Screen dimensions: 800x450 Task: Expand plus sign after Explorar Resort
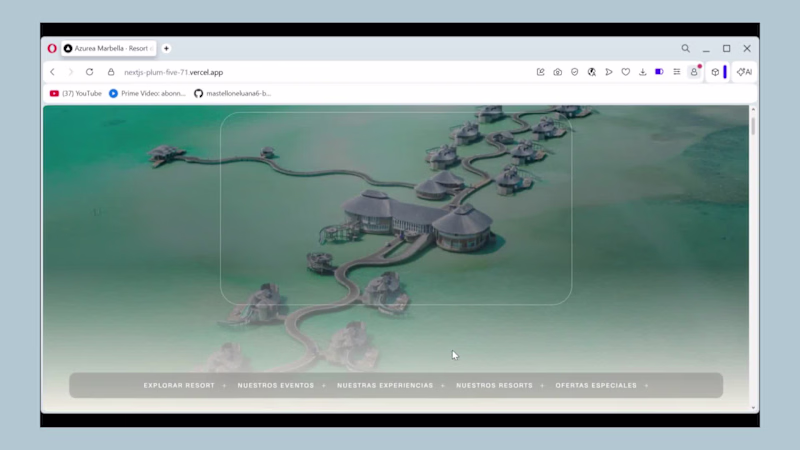(224, 386)
